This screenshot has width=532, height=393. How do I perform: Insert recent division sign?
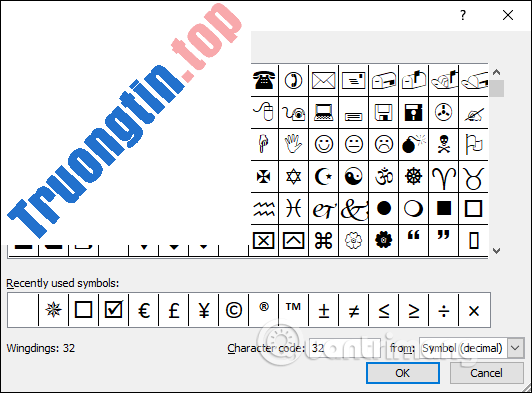pyautogui.click(x=443, y=310)
